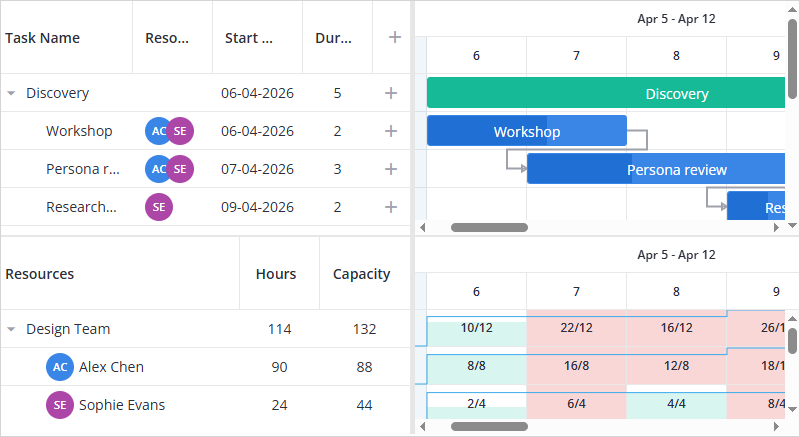Click the 6/4 Sophie Evans workload cell

point(577,403)
